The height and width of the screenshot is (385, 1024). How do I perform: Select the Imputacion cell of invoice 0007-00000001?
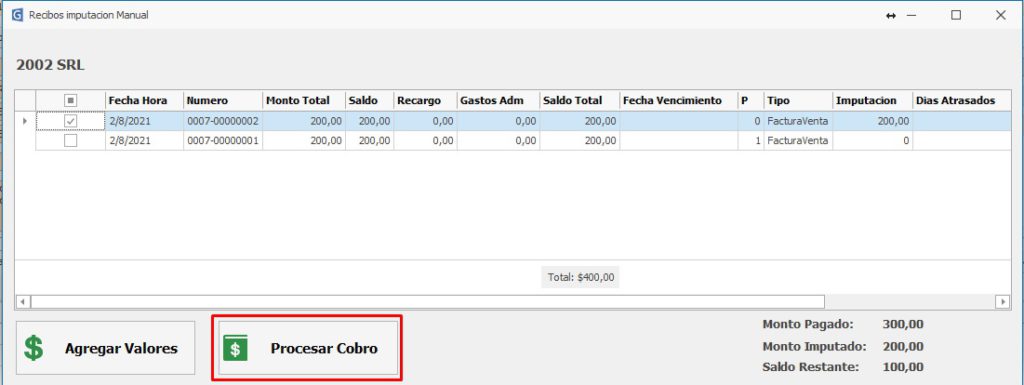point(872,140)
